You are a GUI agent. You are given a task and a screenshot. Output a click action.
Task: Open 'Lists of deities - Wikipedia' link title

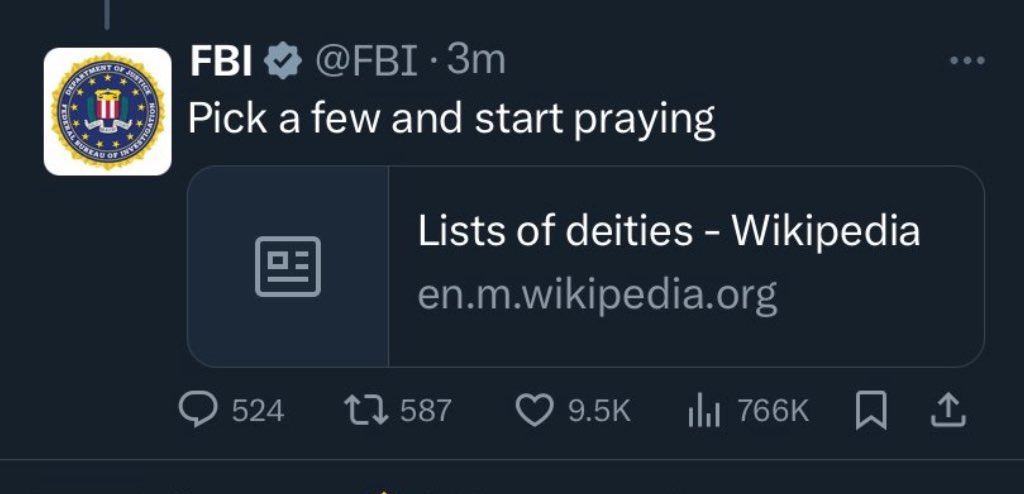point(668,232)
